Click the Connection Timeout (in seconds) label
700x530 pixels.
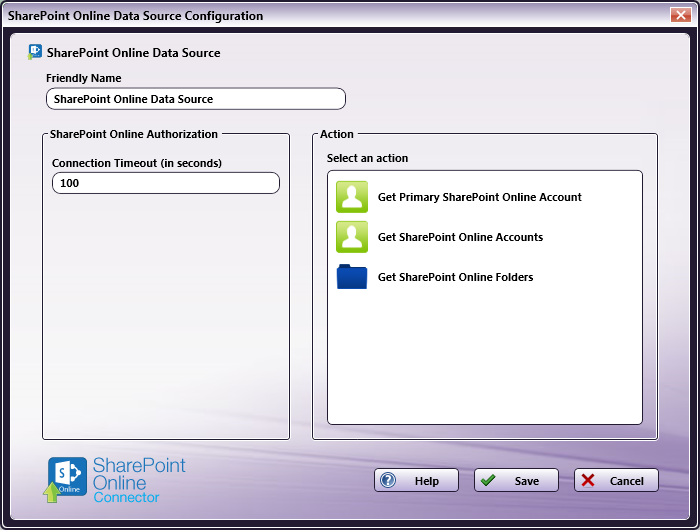pos(137,163)
